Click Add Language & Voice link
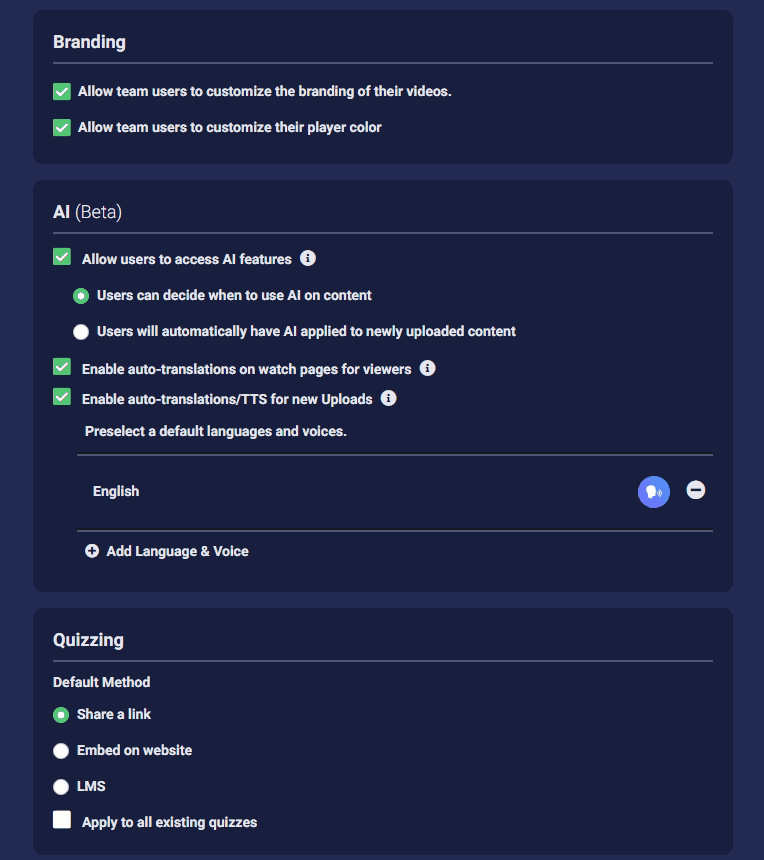Viewport: 764px width, 860px height. pyautogui.click(x=177, y=551)
